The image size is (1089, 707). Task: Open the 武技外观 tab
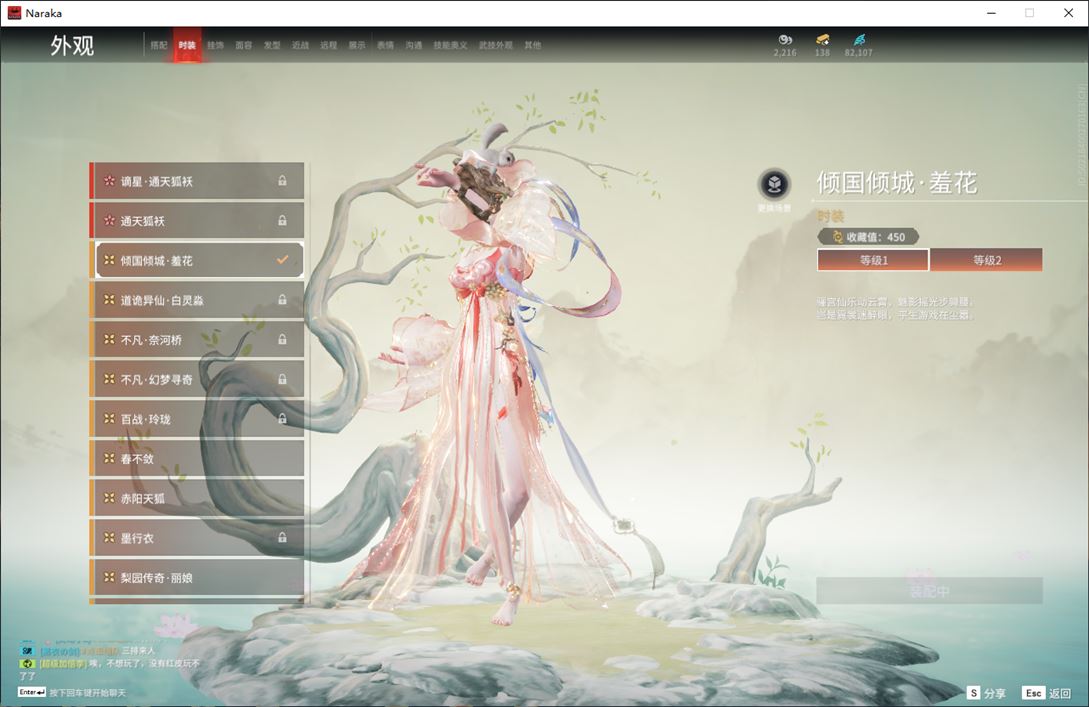(495, 45)
